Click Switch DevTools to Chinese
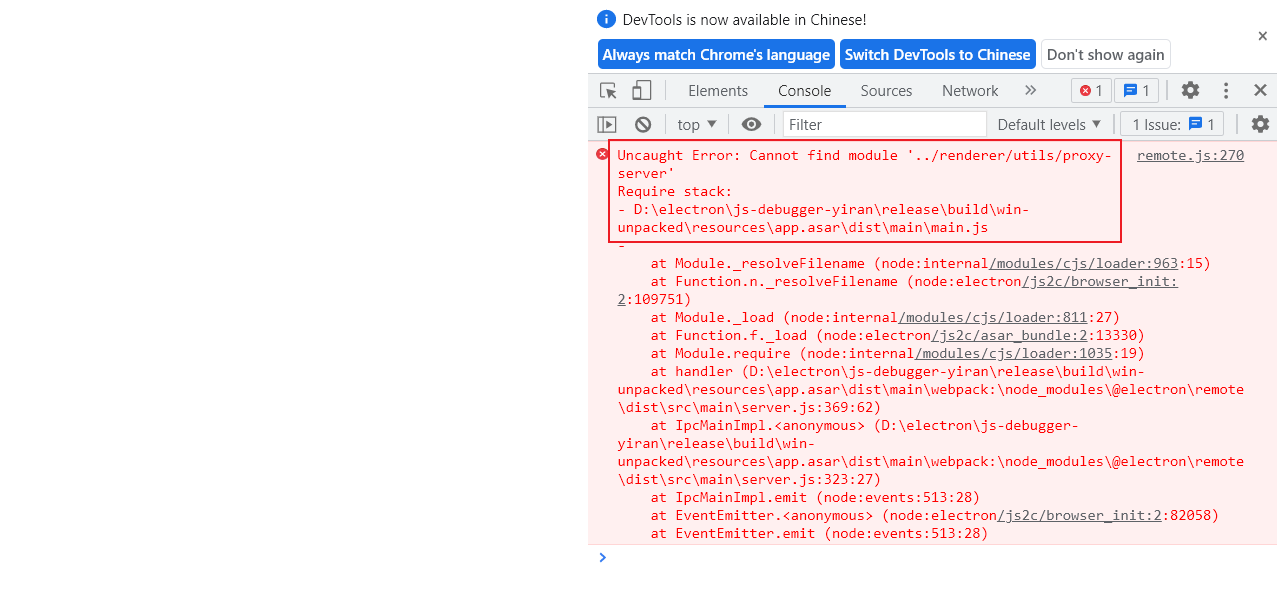The width and height of the screenshot is (1277, 594). tap(937, 54)
